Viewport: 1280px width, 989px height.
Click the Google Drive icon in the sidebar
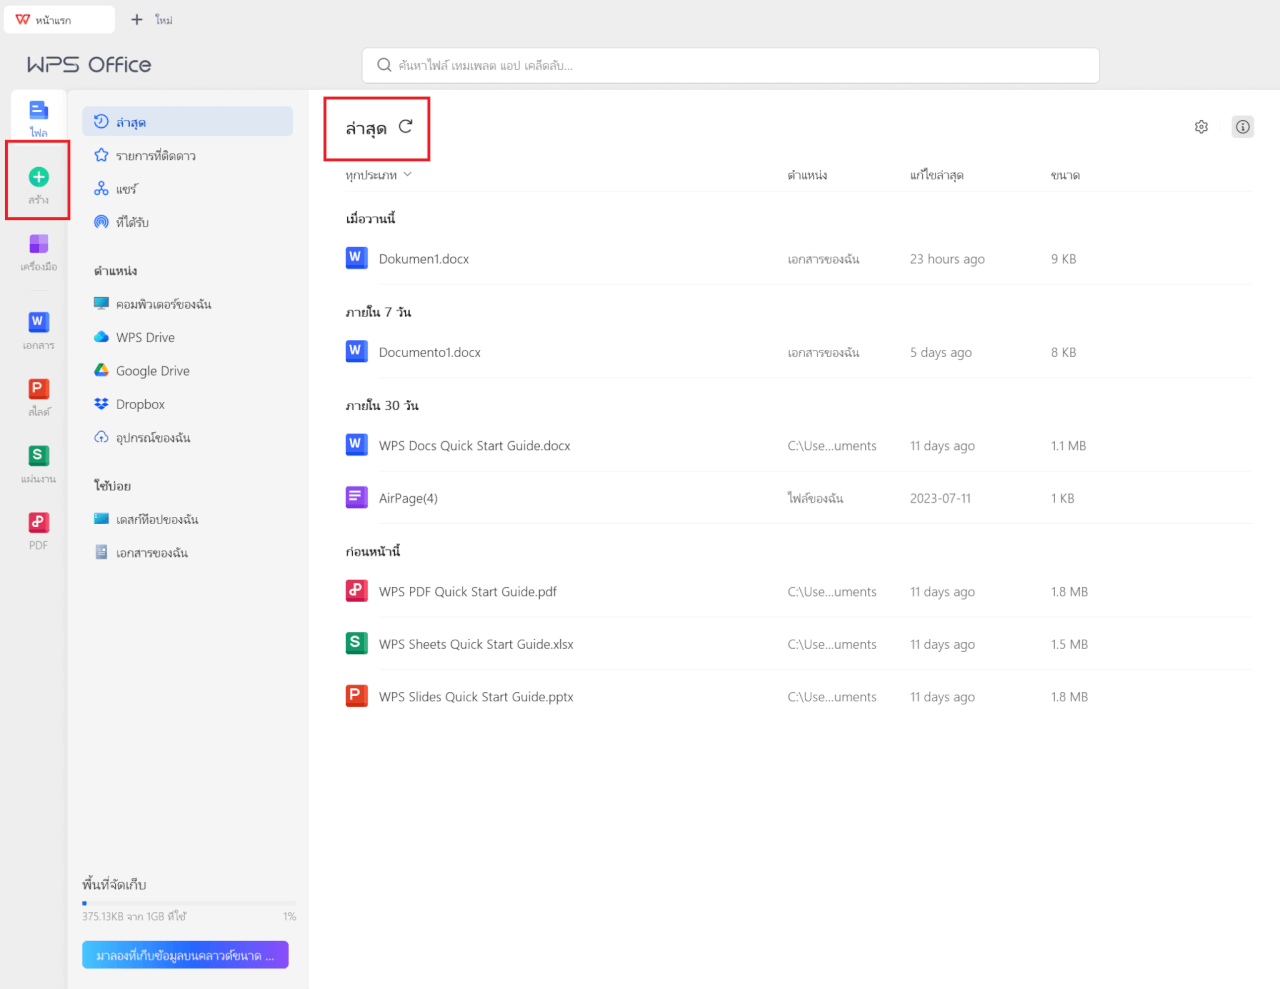tap(101, 370)
